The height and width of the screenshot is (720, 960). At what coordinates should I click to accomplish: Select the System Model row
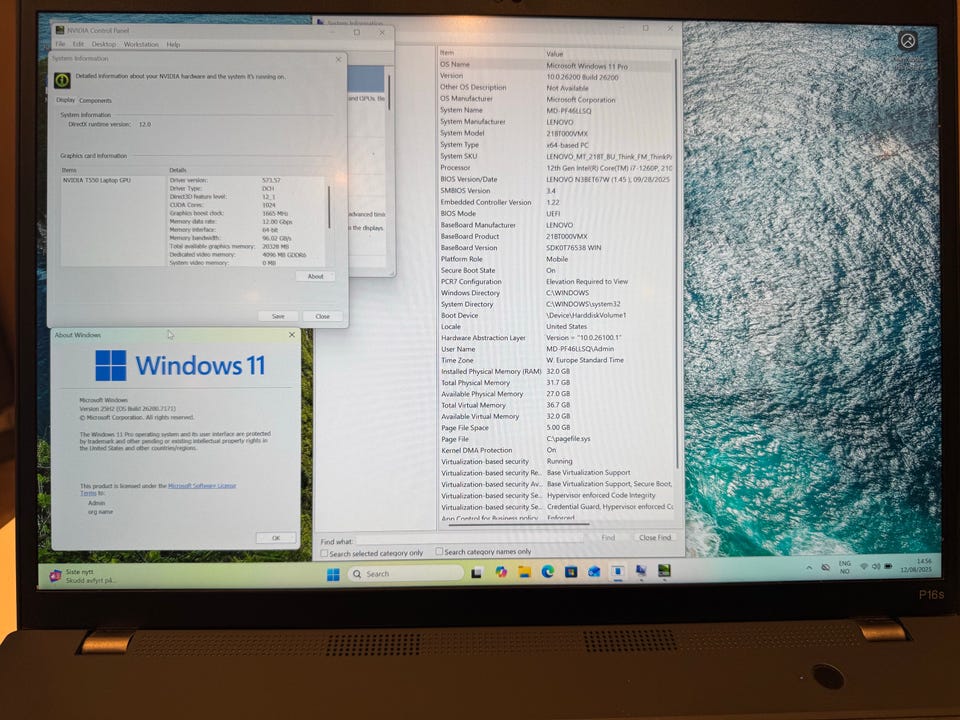[x=556, y=133]
